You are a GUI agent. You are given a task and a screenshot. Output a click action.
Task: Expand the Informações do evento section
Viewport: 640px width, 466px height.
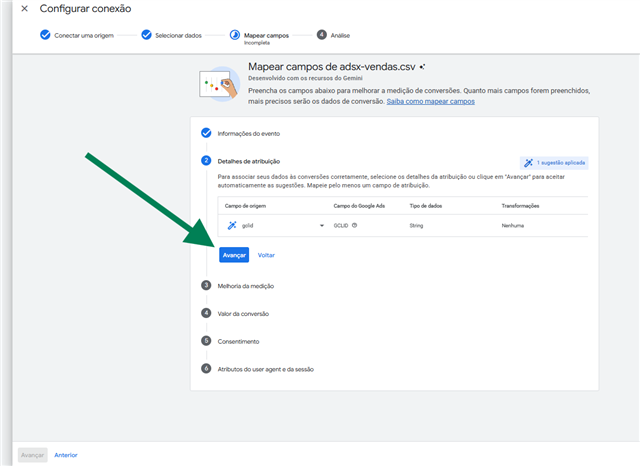pyautogui.click(x=249, y=134)
